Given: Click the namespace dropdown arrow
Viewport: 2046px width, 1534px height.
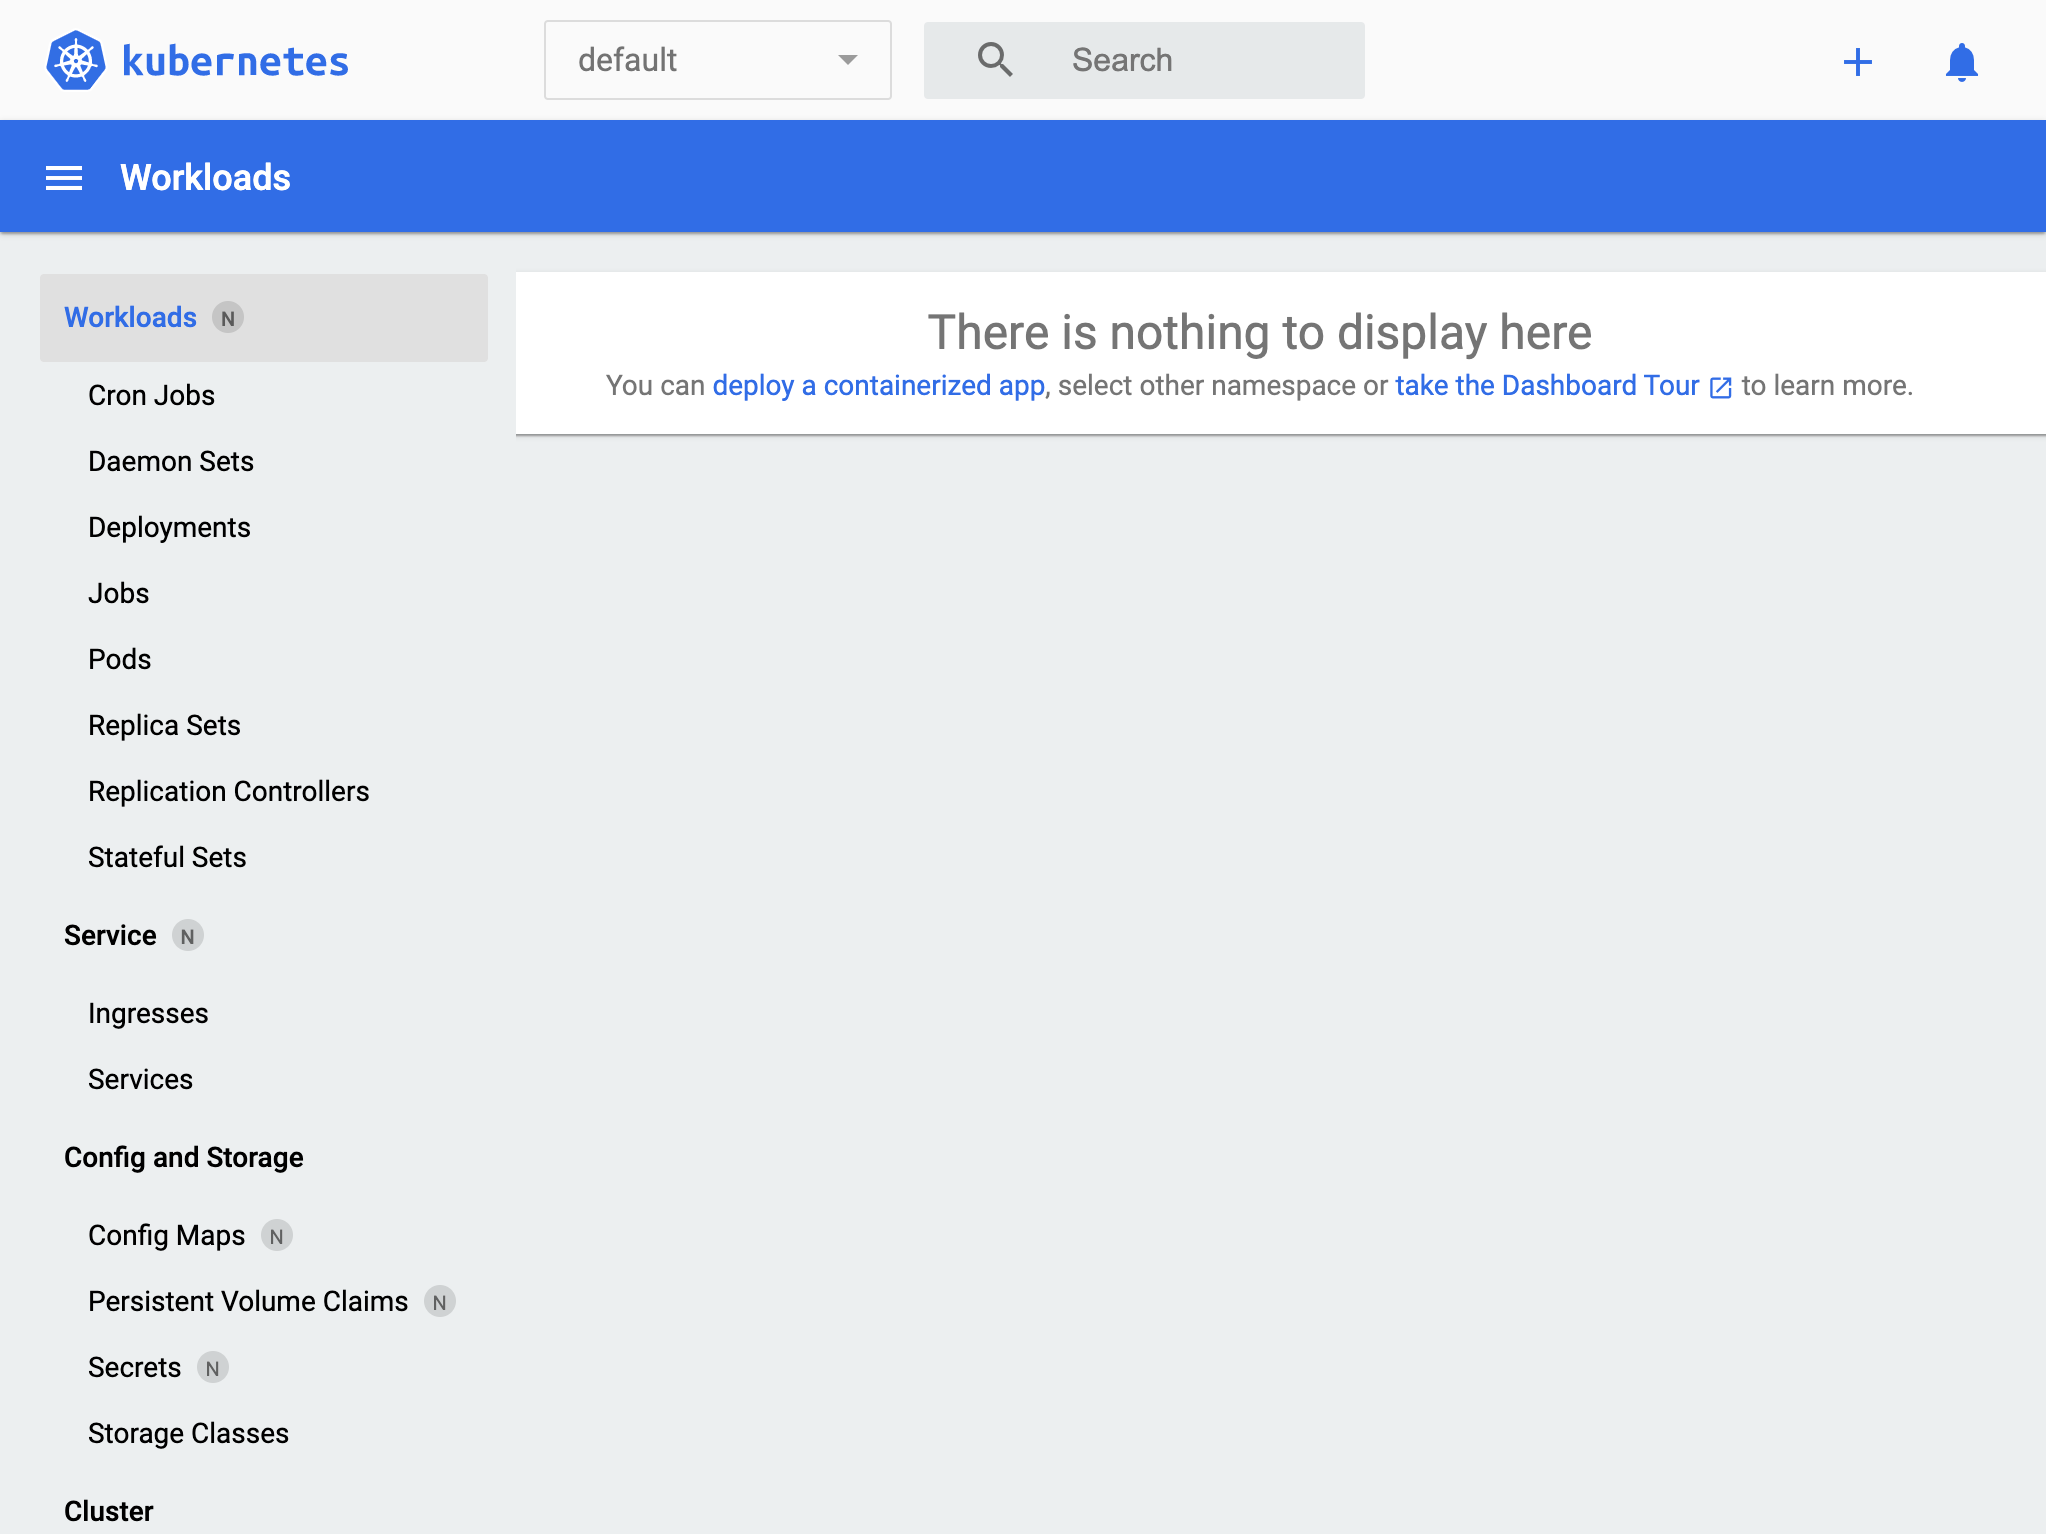Looking at the screenshot, I should (848, 60).
